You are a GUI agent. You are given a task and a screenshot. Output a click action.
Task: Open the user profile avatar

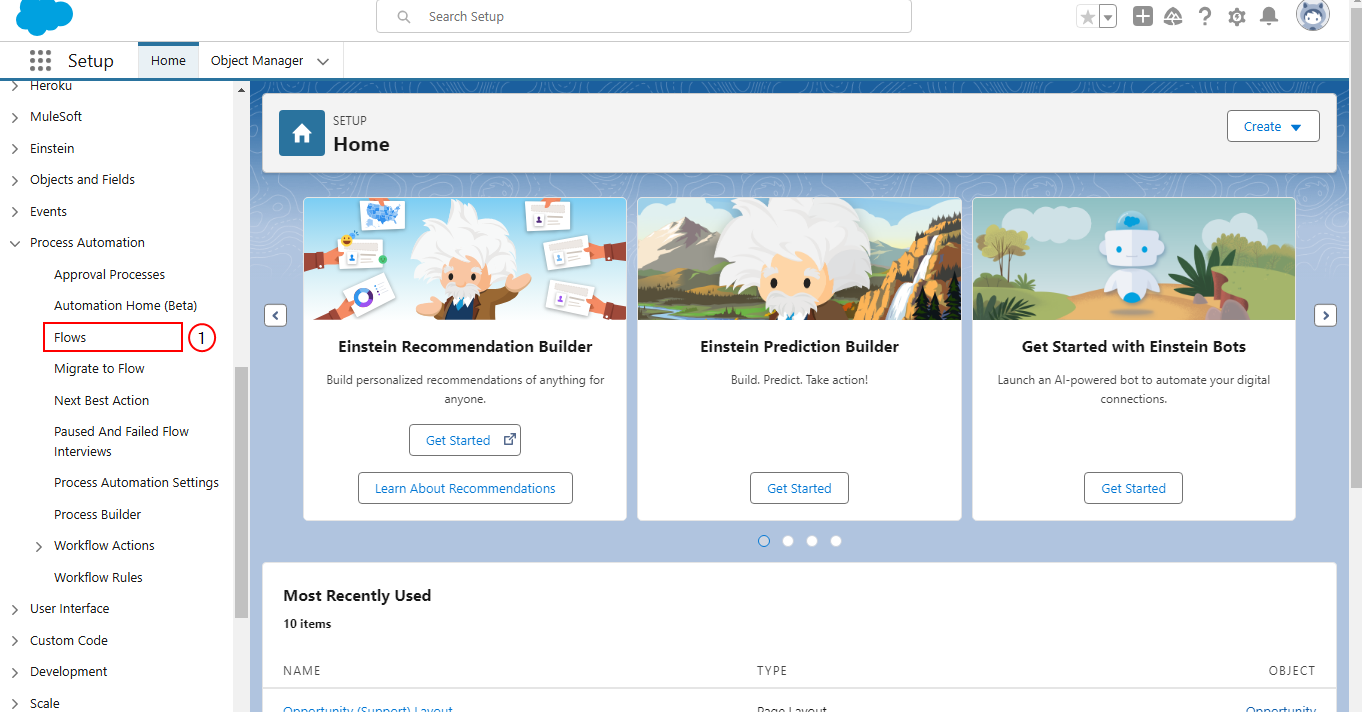[x=1312, y=16]
